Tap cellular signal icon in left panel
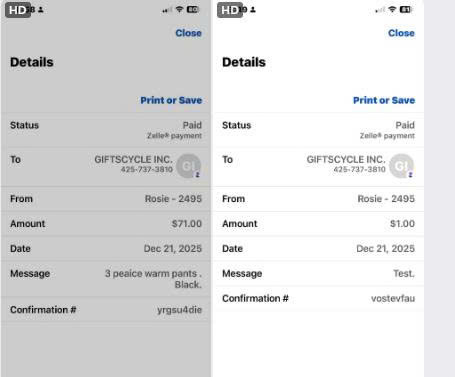The width and height of the screenshot is (455, 377). [167, 10]
